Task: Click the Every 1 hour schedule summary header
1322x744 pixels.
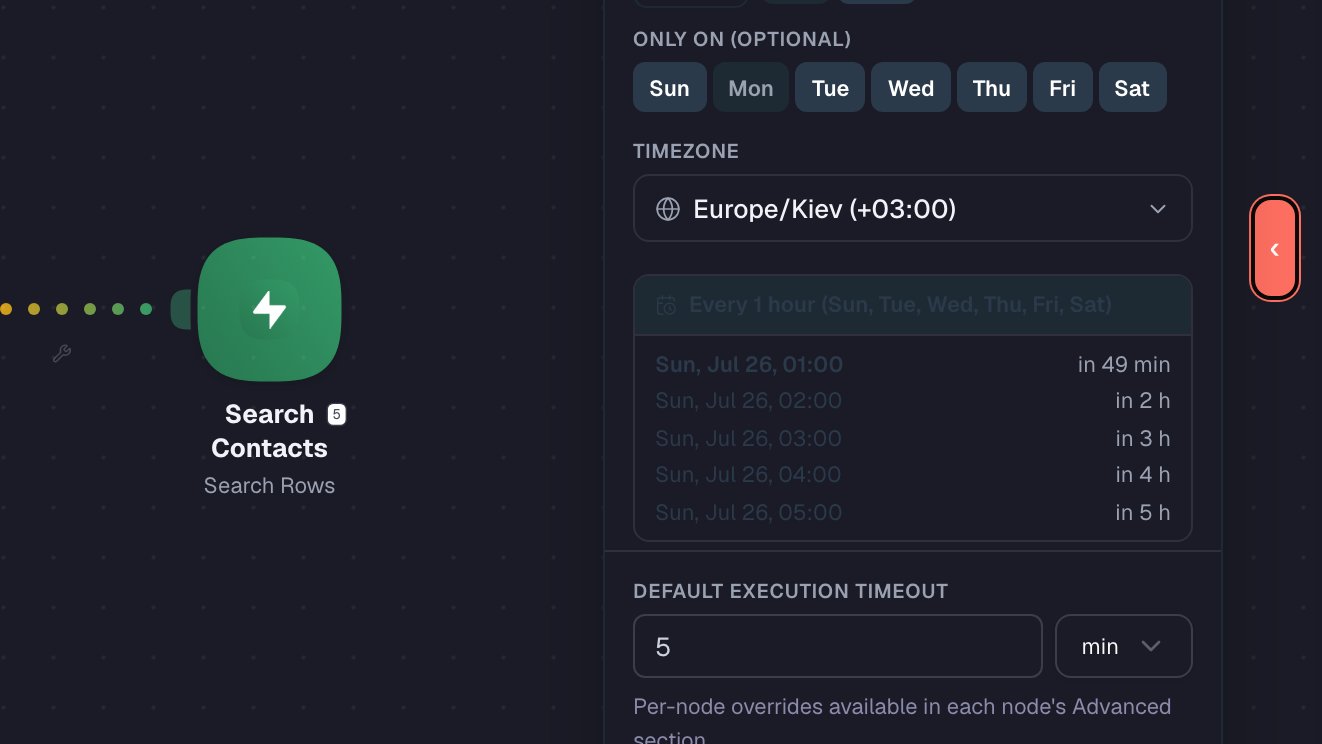Action: coord(913,305)
